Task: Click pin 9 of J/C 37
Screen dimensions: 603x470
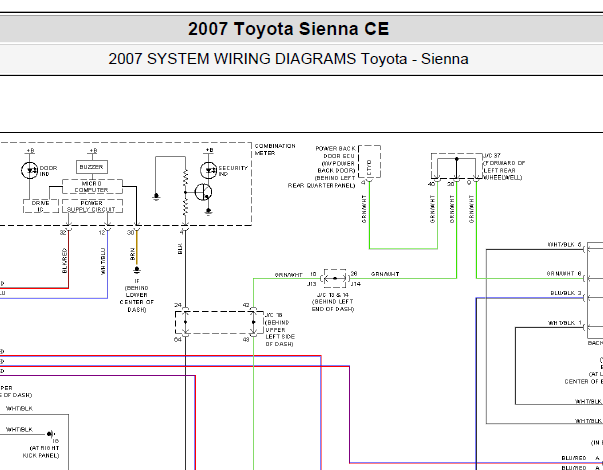Action: tap(469, 183)
